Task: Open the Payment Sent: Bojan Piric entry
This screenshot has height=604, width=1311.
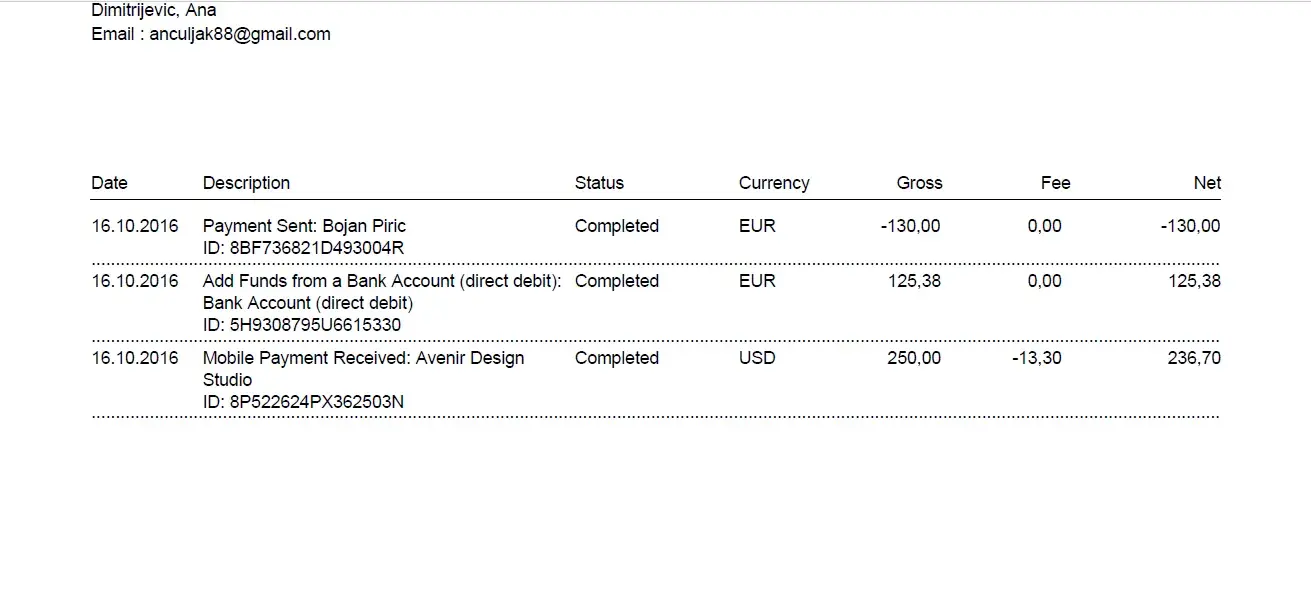Action: pyautogui.click(x=304, y=226)
